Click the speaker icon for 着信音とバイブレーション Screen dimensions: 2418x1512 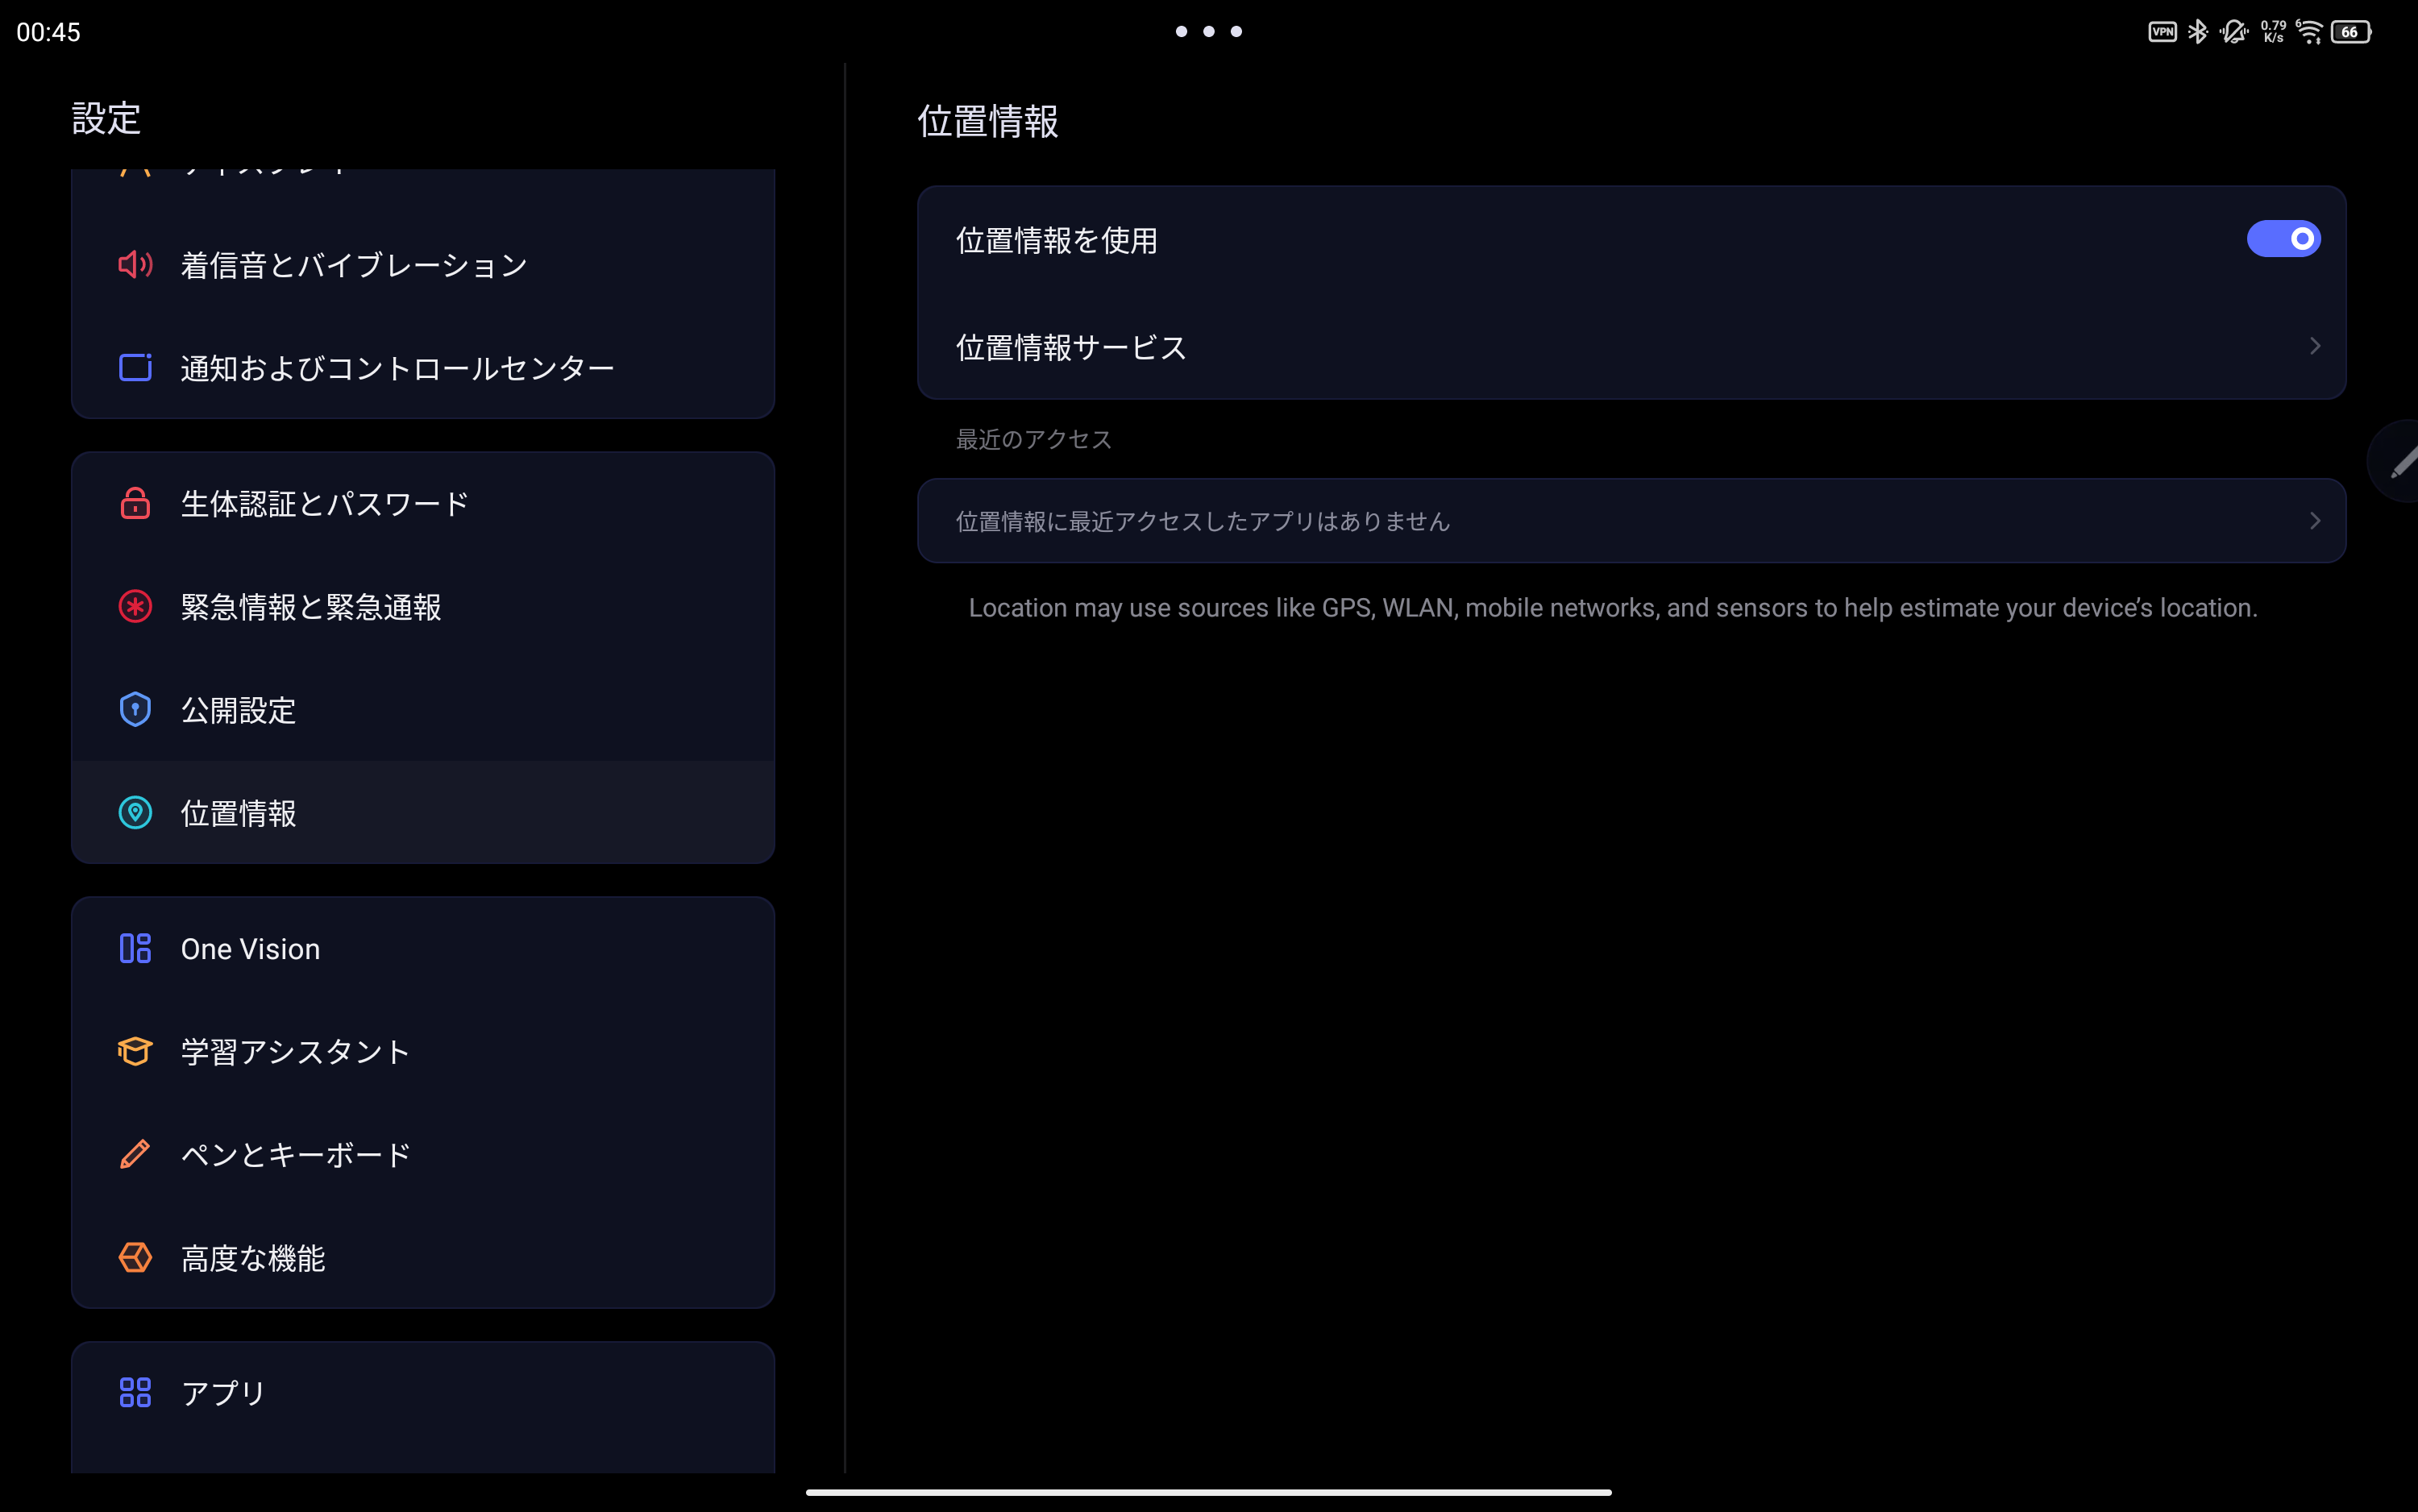[x=135, y=265]
